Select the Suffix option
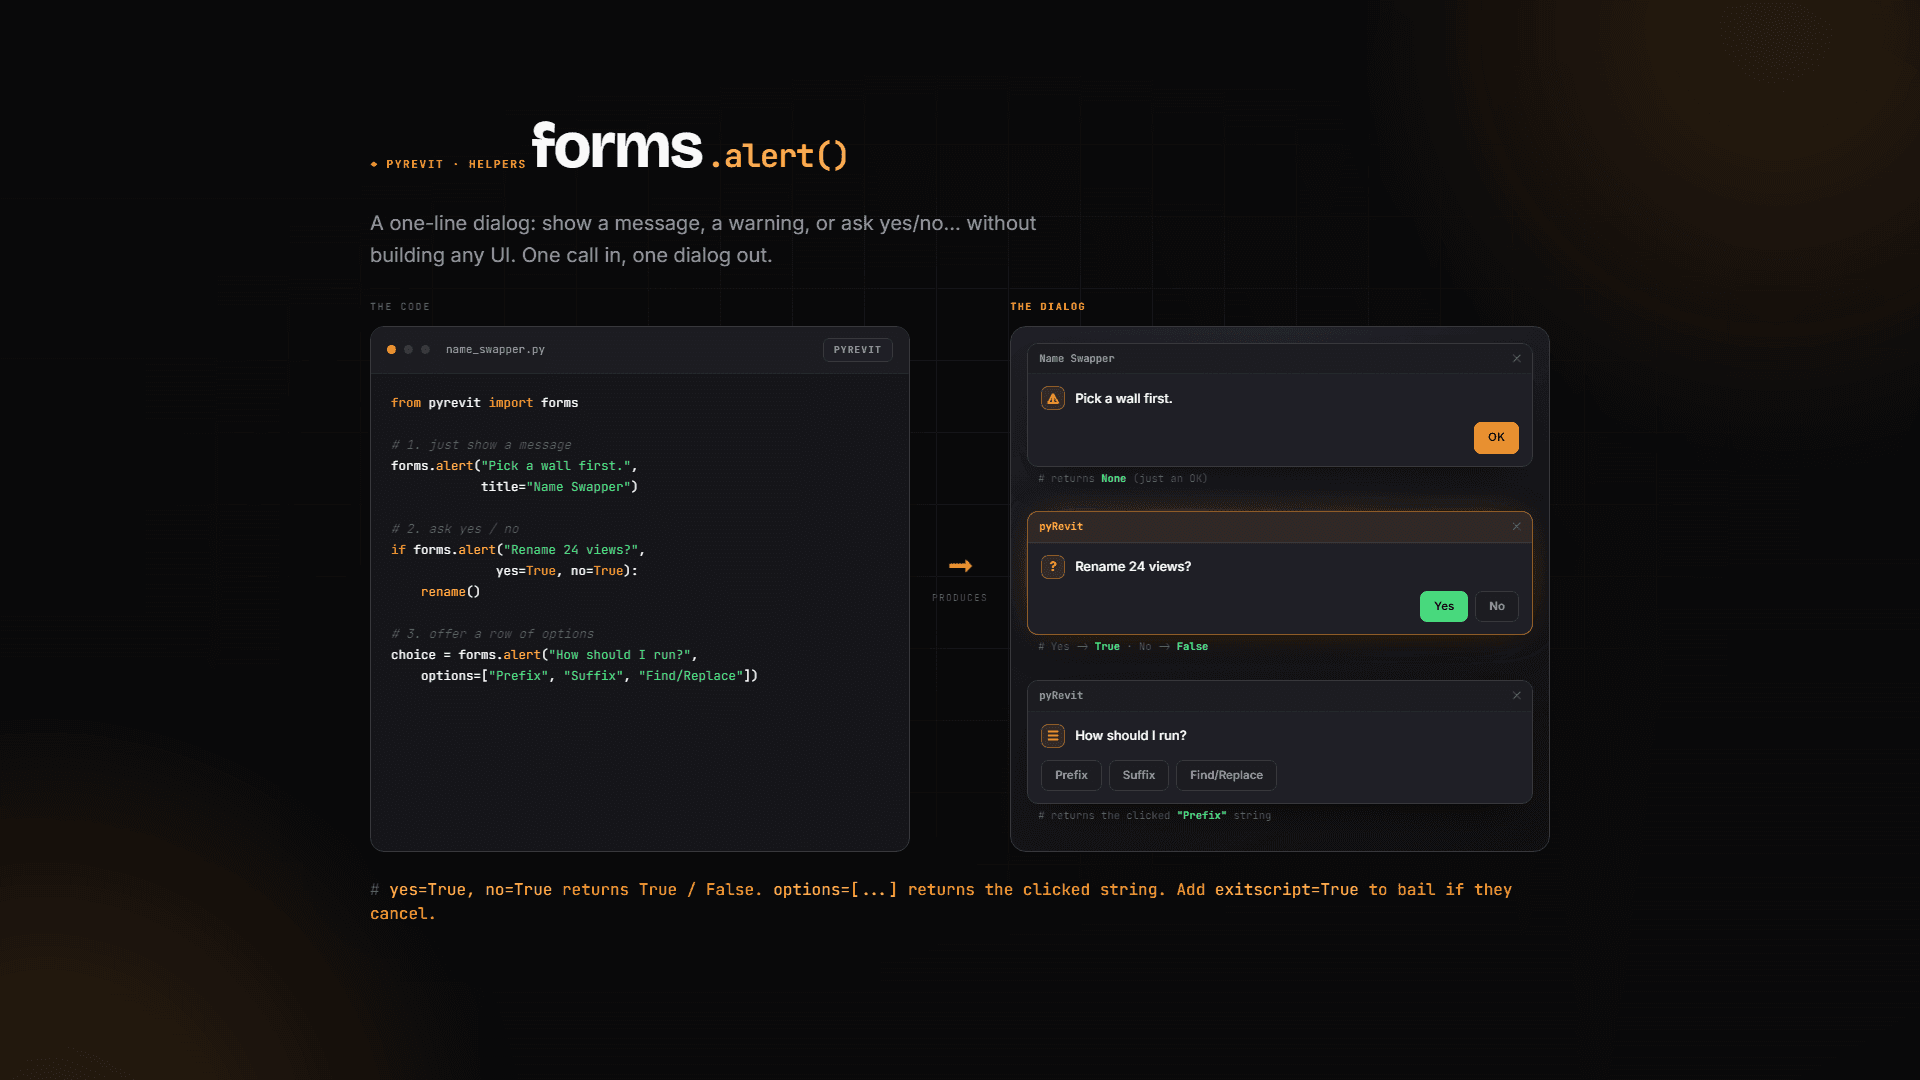1920x1080 pixels. pos(1138,775)
